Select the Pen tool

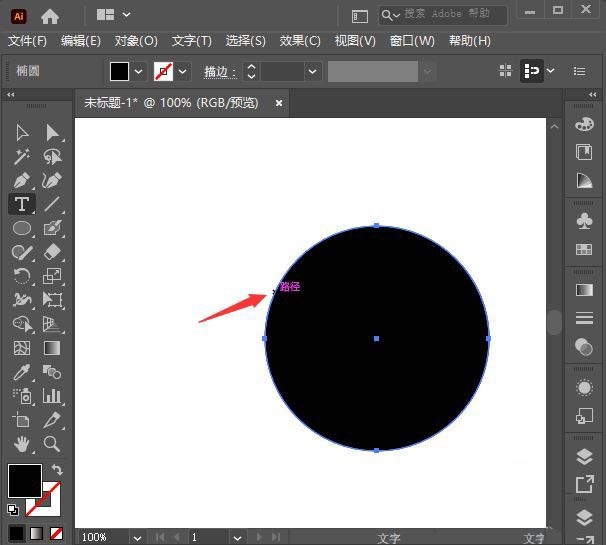tap(22, 181)
